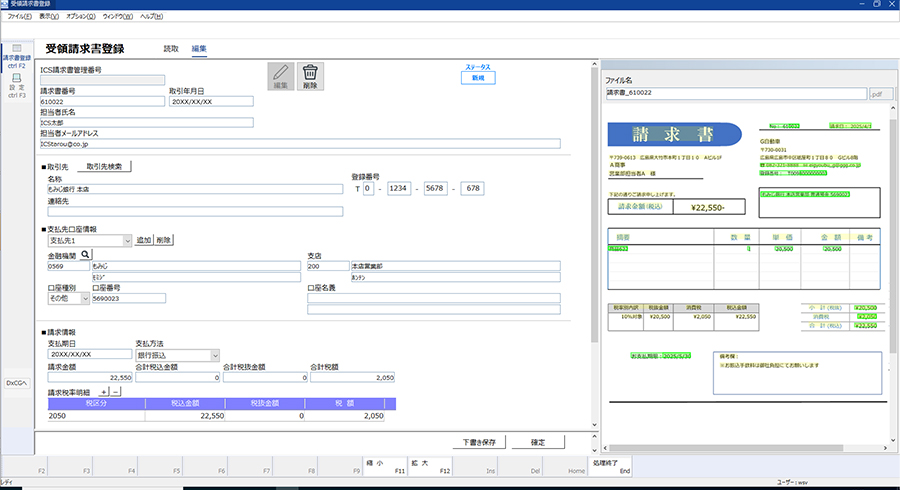
Task: Click ファイル名 field 請求書_610022
Action: coord(736,93)
